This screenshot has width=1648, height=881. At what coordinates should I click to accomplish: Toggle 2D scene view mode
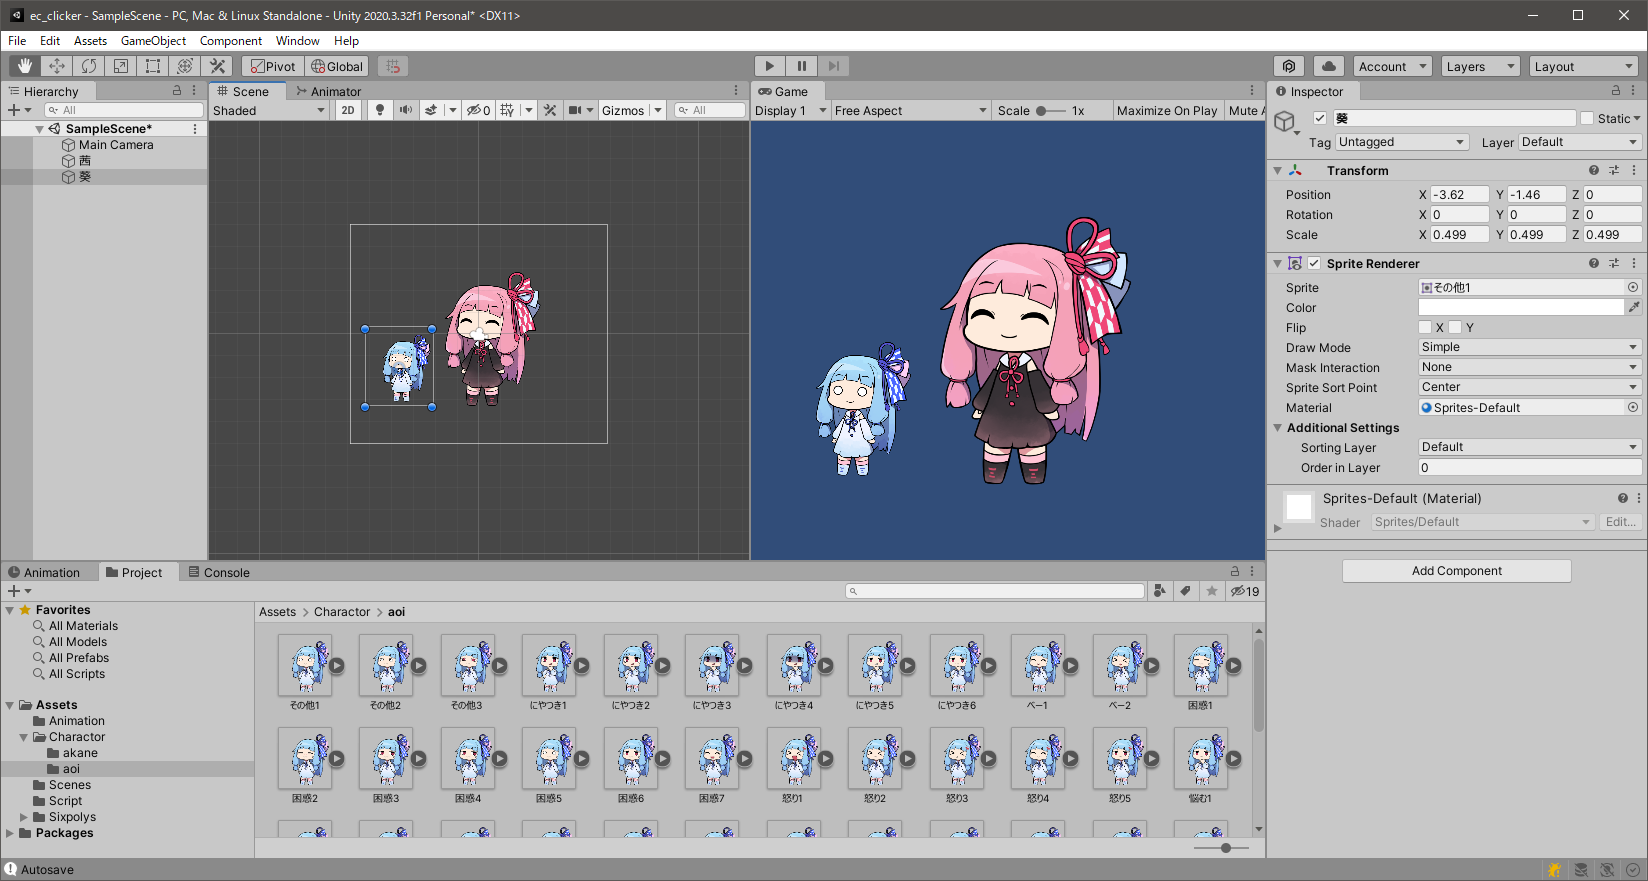(x=348, y=110)
